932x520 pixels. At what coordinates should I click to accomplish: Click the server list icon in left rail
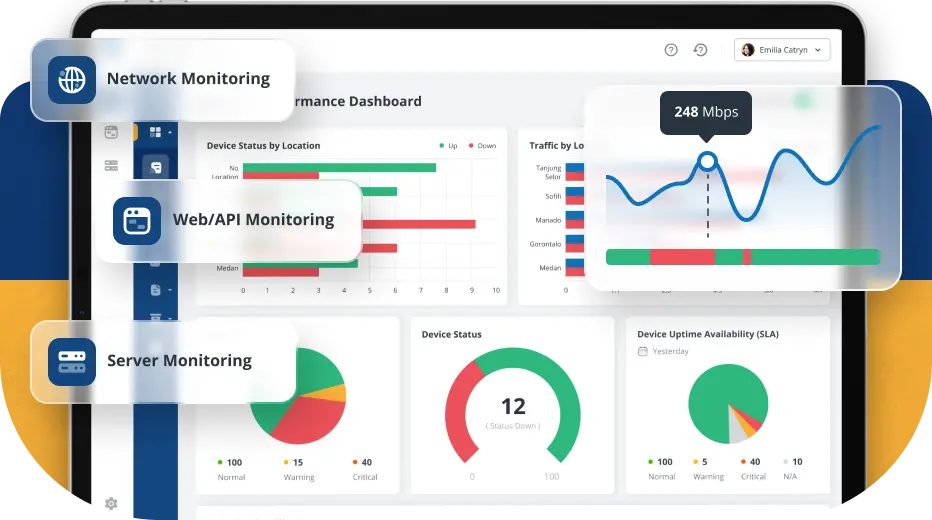point(111,165)
